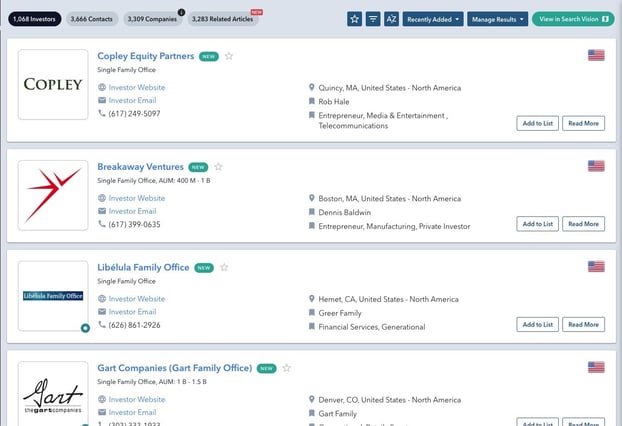
Task: Add Libélula Family Office to list
Action: [538, 324]
